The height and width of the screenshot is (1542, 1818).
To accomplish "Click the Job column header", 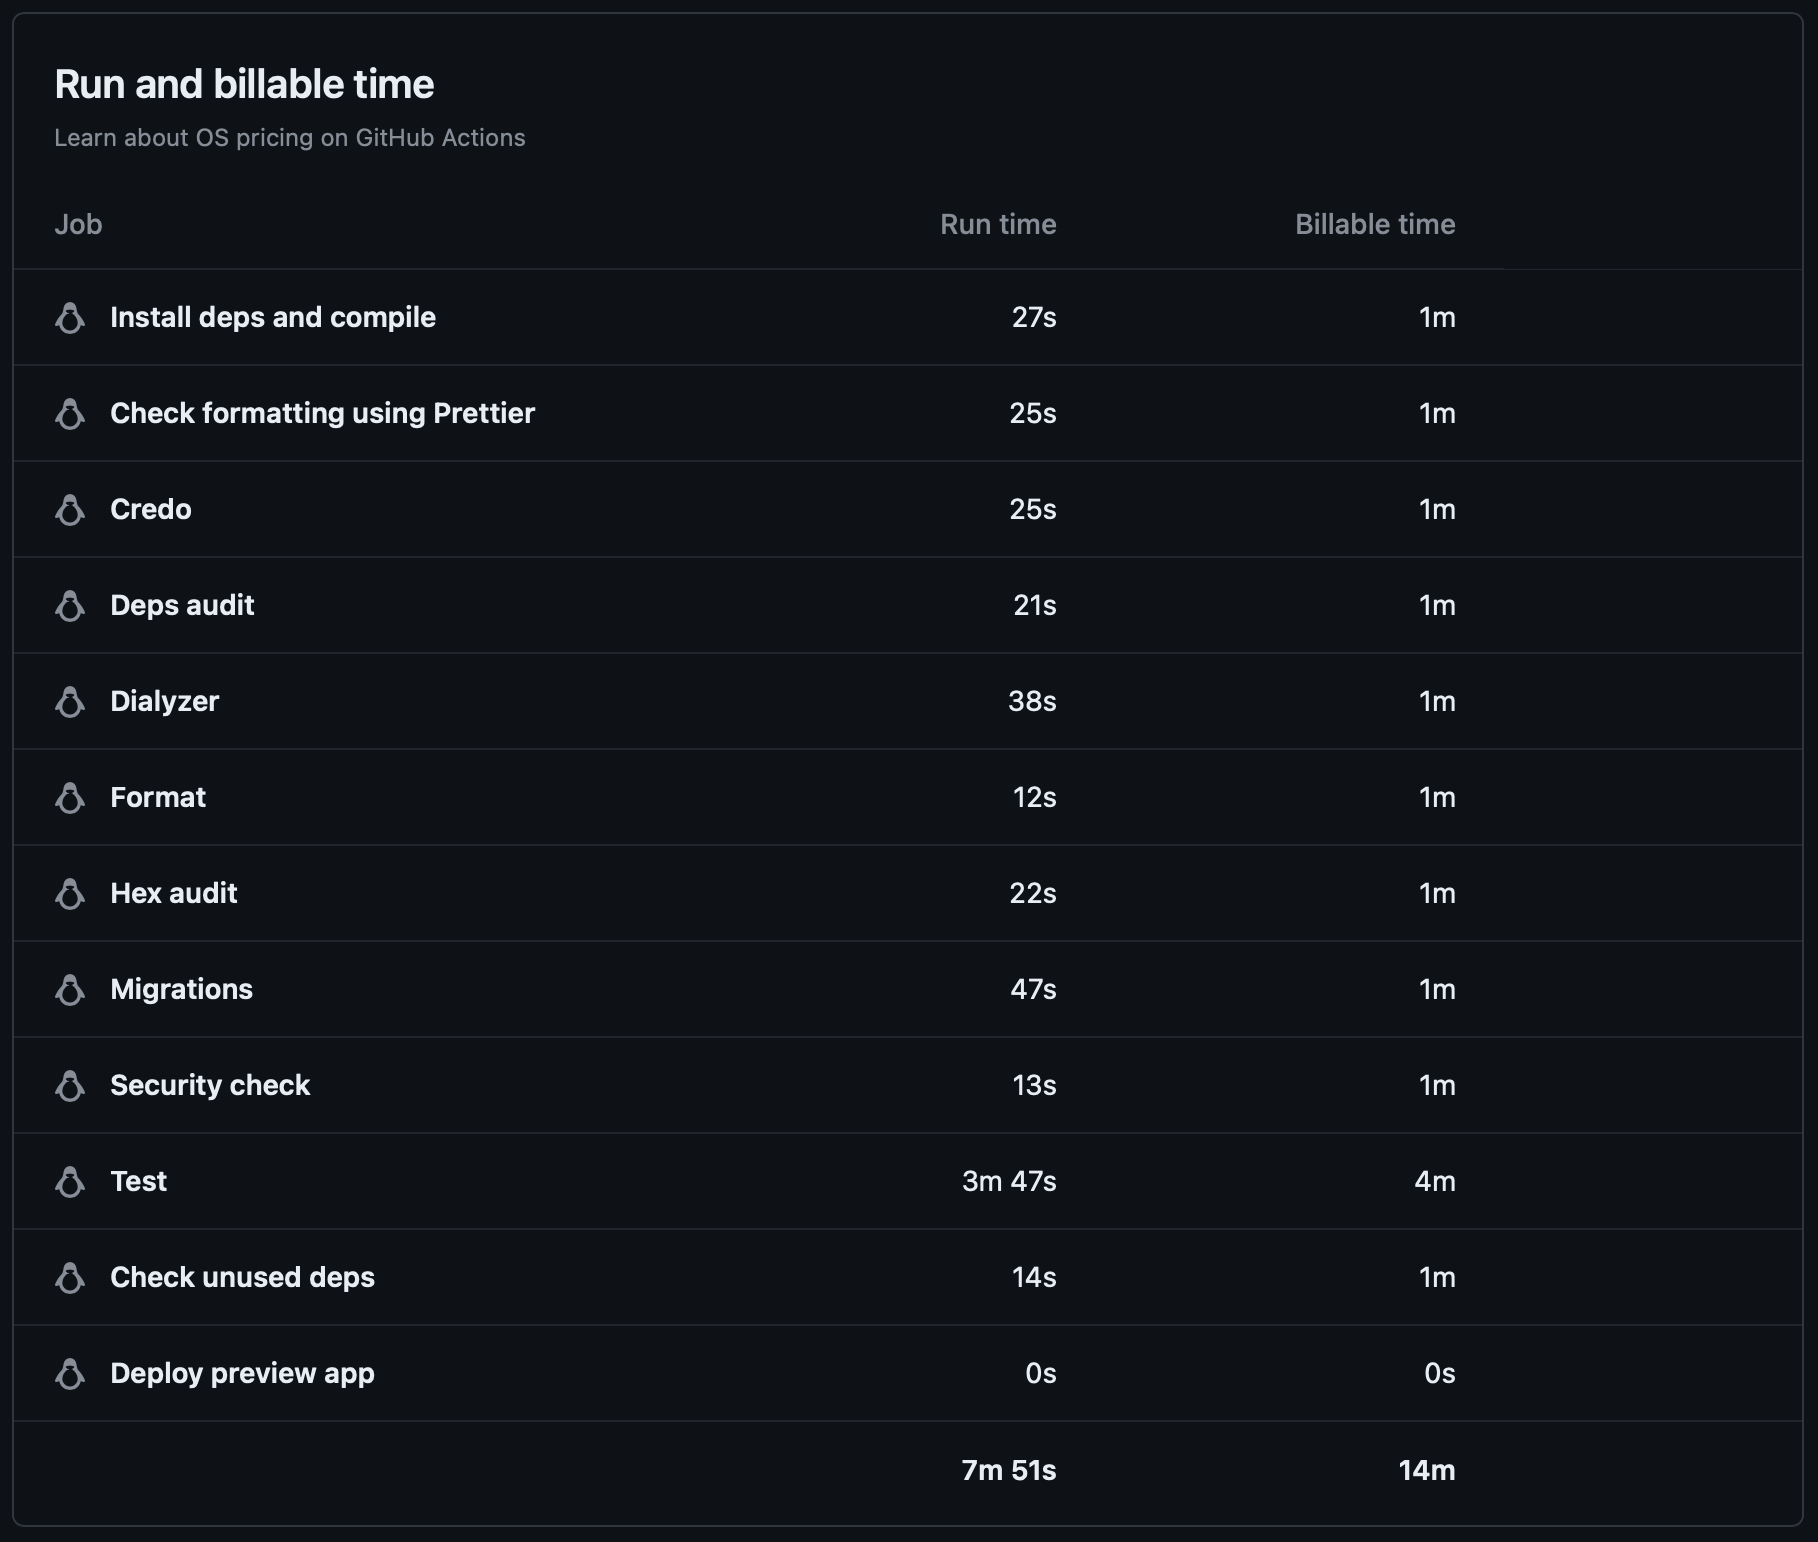I will point(78,224).
